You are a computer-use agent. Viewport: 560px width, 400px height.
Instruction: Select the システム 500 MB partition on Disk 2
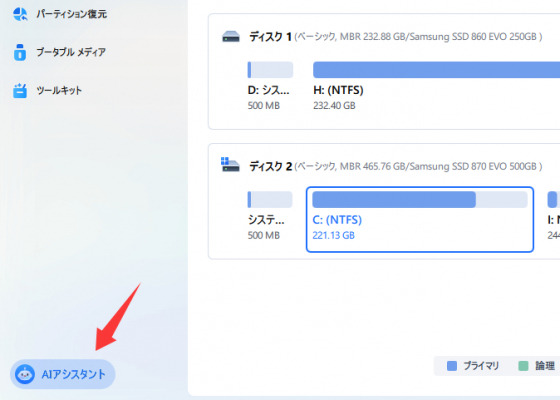coord(270,215)
